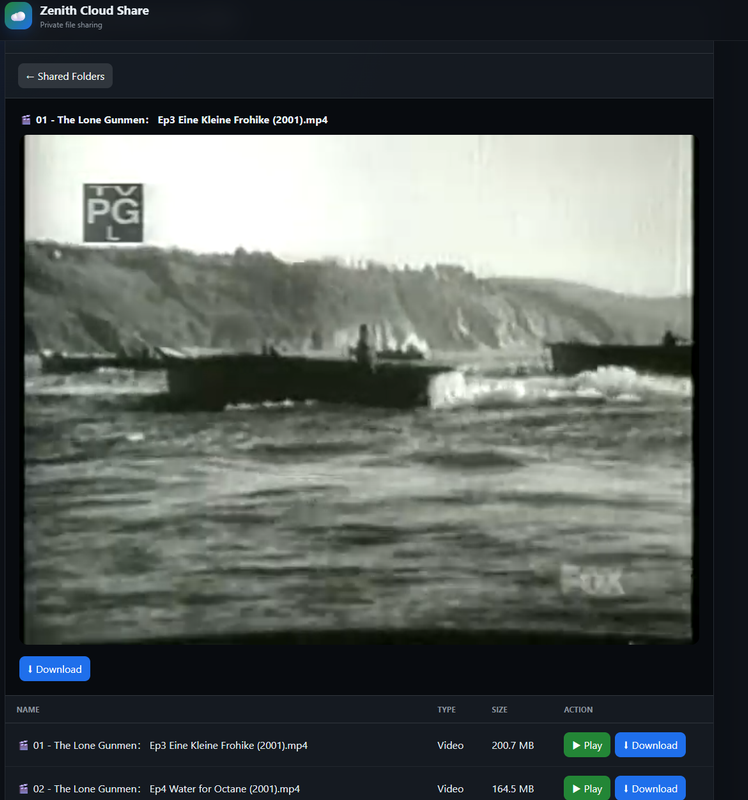
Task: Click film icon beside the player title
Action: (x=26, y=120)
